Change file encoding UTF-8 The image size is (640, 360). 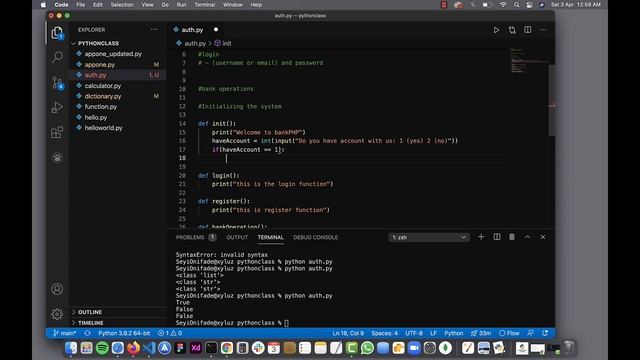pyautogui.click(x=414, y=333)
